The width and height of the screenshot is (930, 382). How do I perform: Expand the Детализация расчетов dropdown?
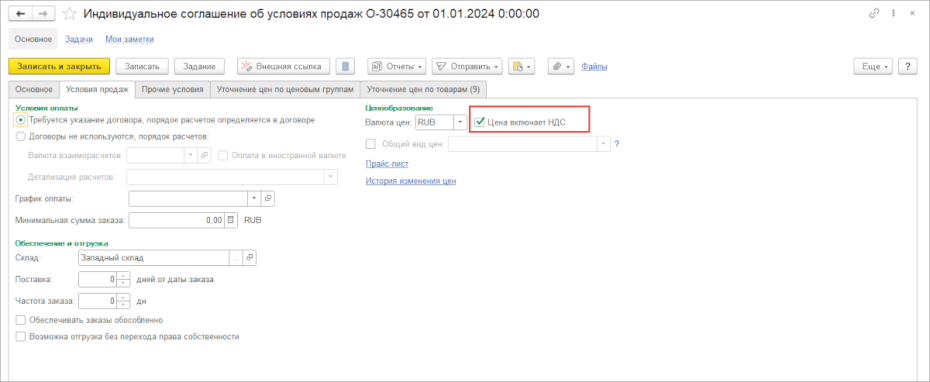[330, 177]
